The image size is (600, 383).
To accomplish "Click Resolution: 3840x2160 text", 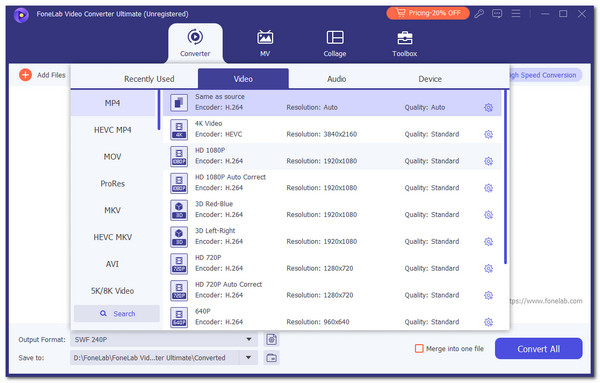I will [x=321, y=134].
